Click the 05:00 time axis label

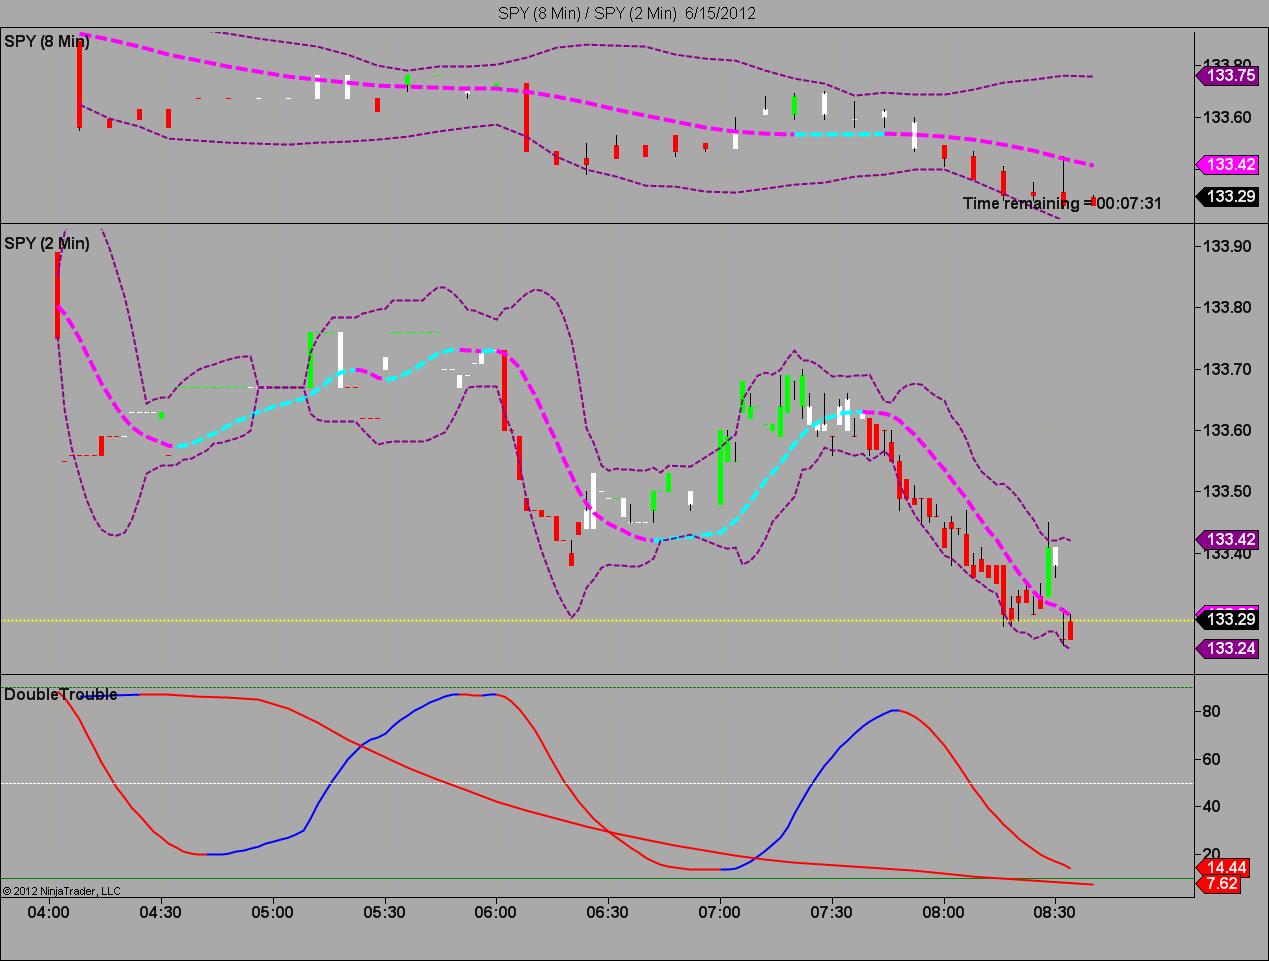(x=272, y=912)
